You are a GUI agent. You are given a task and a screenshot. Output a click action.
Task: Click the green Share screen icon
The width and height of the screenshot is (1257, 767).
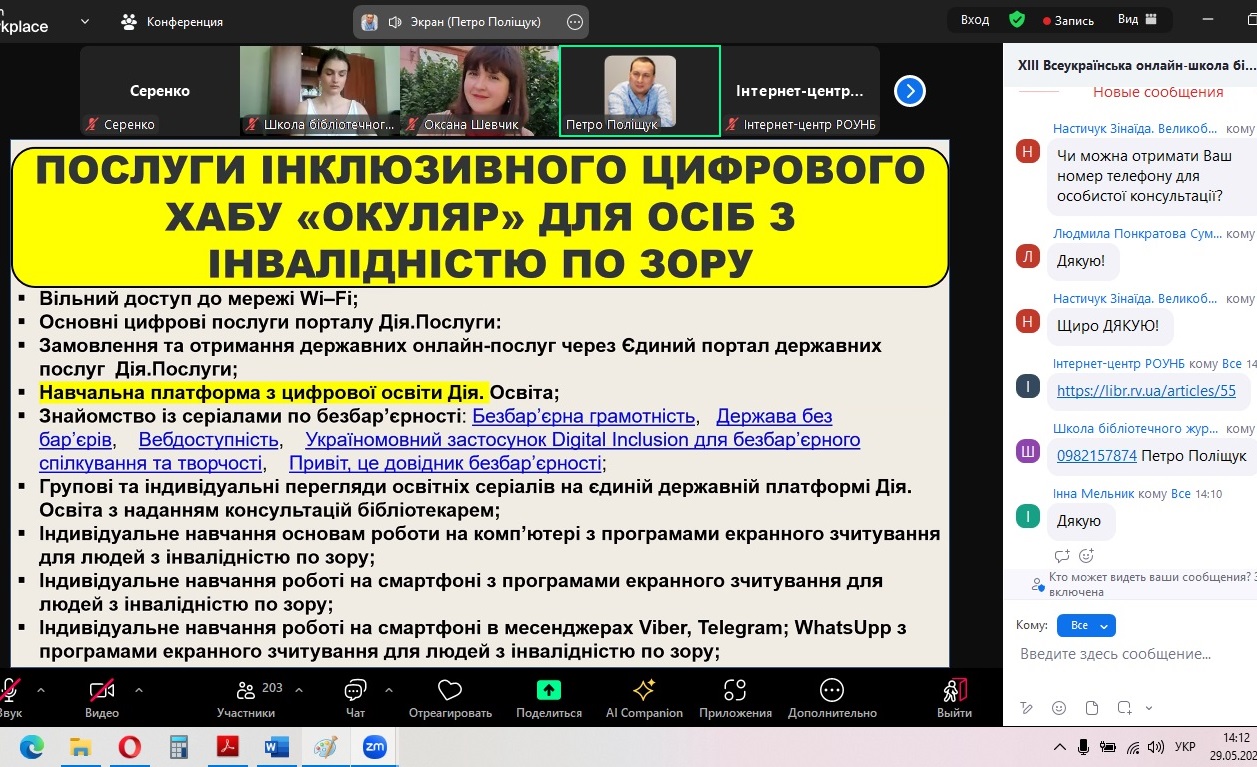click(x=549, y=691)
